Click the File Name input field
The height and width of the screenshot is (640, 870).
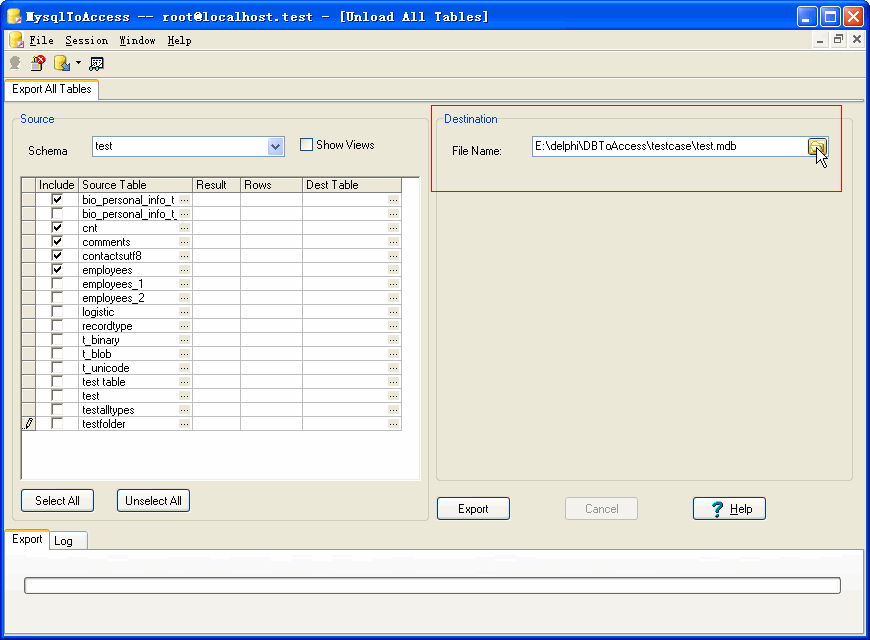[670, 147]
